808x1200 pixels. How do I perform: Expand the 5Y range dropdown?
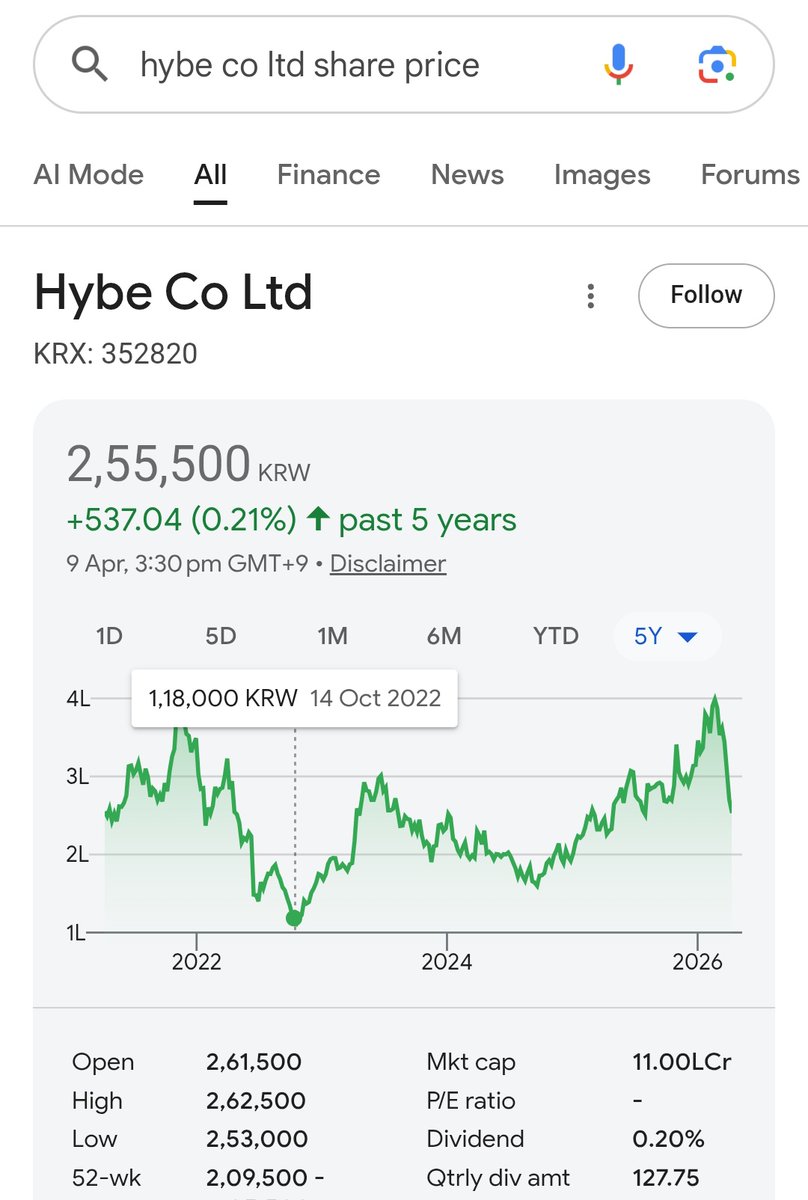tap(666, 636)
